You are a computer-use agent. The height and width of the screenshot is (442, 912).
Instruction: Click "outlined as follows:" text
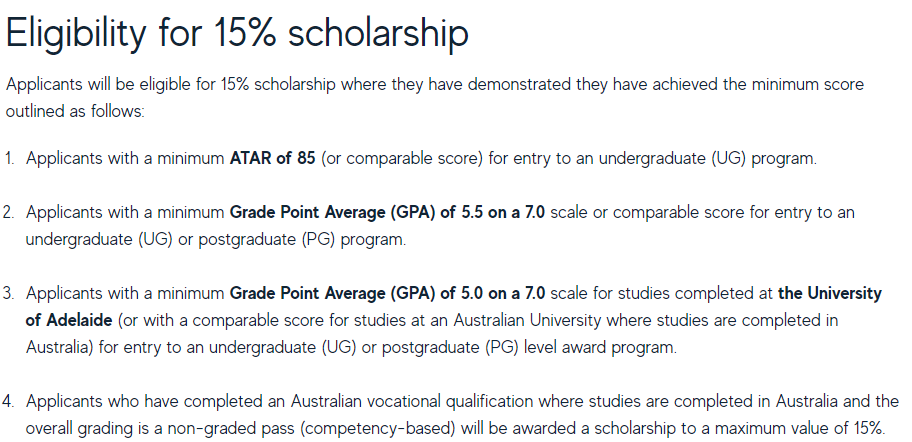coord(76,111)
